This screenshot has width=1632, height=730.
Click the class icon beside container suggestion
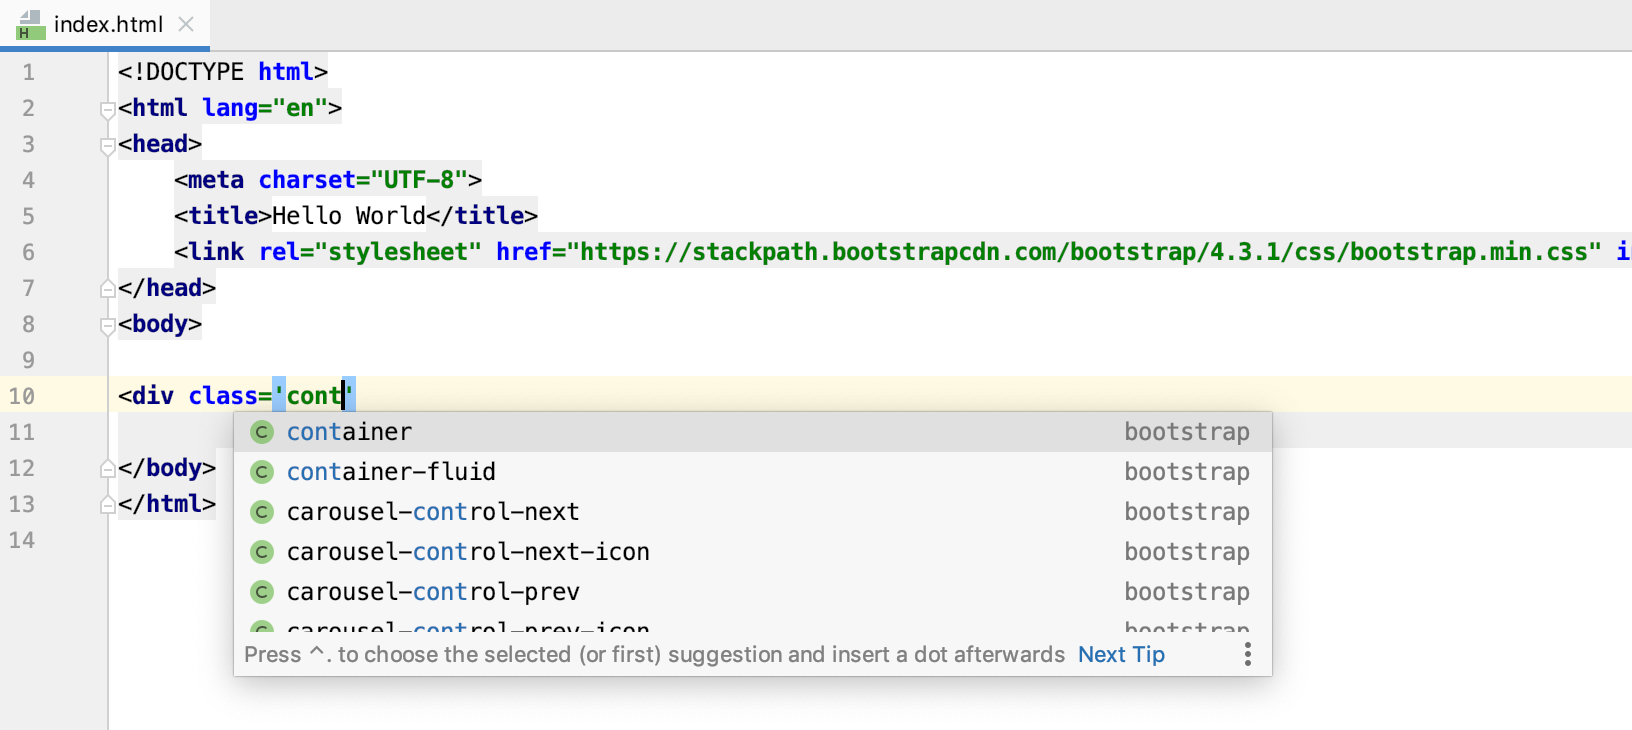(x=262, y=432)
